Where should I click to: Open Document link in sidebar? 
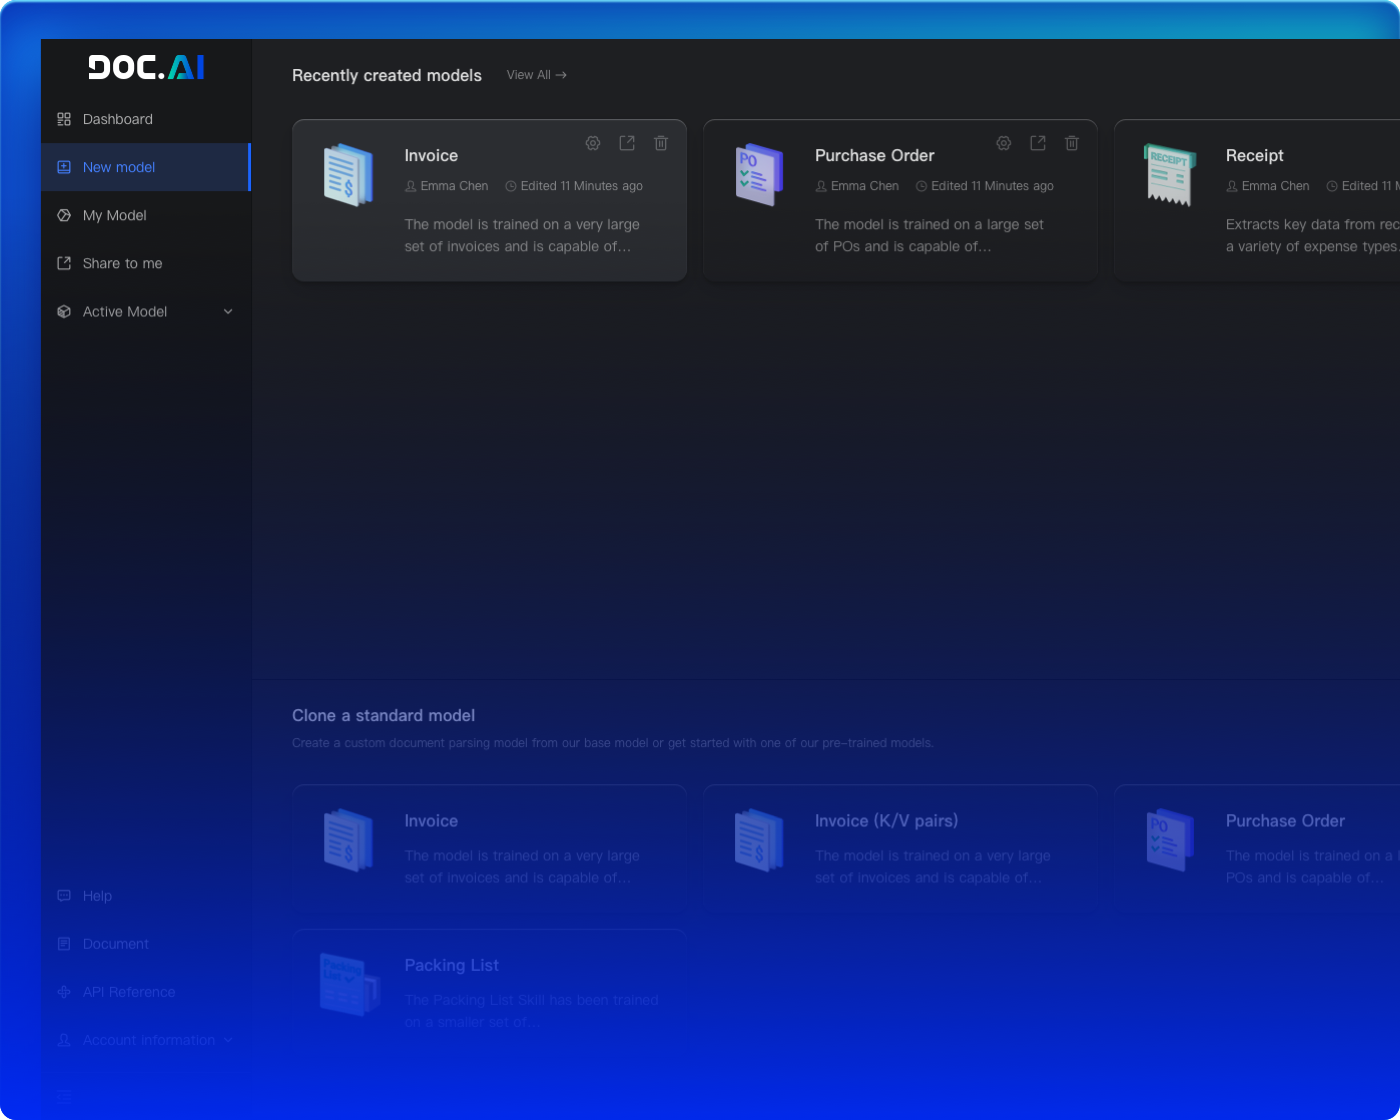[x=115, y=944]
